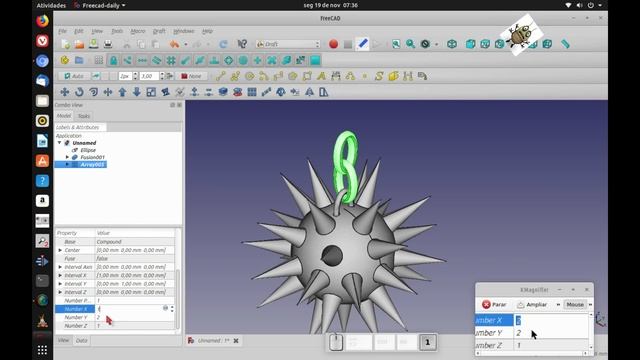Expand the Fusion001 tree node

(x=67, y=157)
